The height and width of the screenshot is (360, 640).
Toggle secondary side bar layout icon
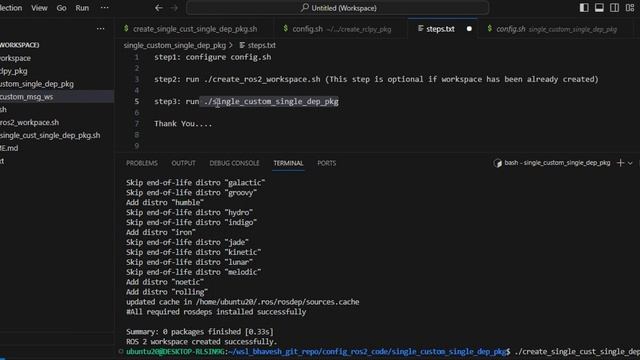tap(614, 8)
